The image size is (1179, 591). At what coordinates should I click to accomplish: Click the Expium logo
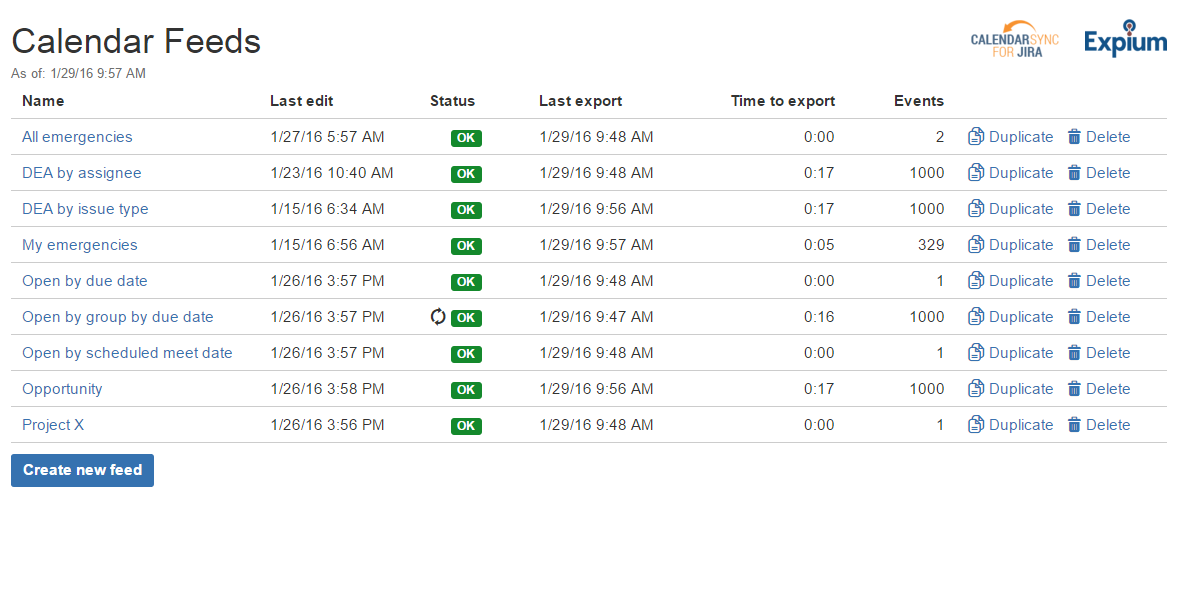pyautogui.click(x=1126, y=39)
